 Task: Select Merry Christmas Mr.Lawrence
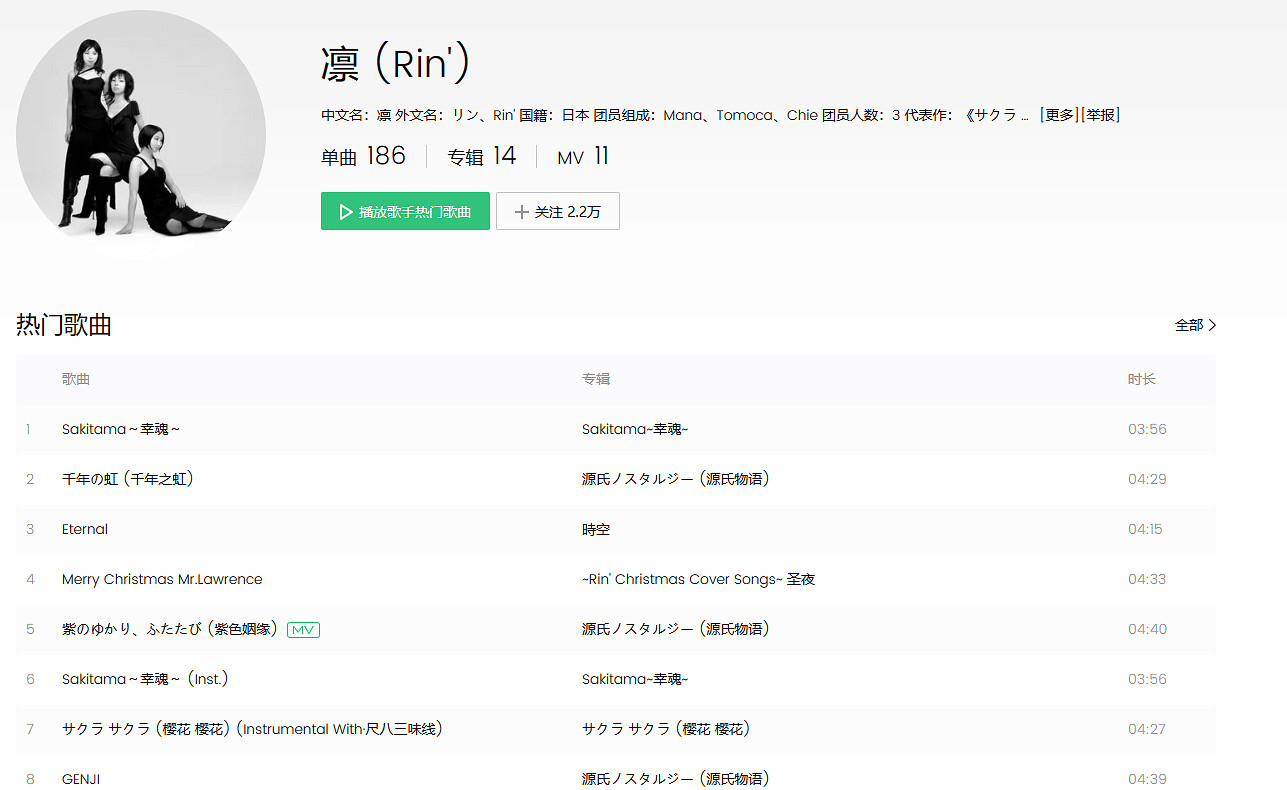click(x=162, y=578)
